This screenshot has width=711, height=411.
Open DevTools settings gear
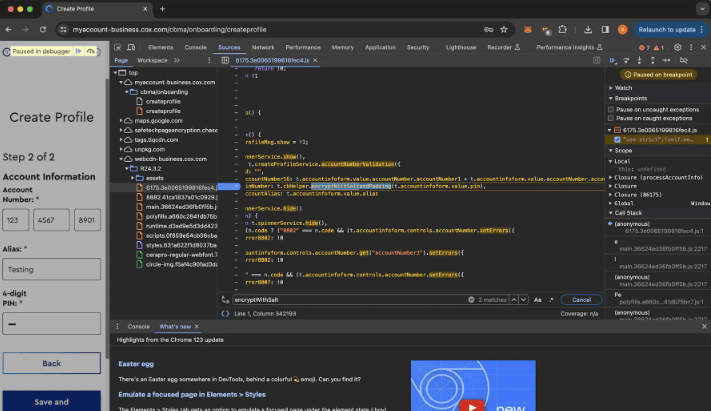679,47
